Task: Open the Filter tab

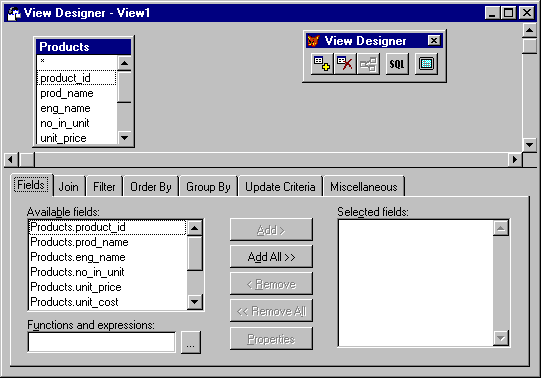Action: click(104, 187)
